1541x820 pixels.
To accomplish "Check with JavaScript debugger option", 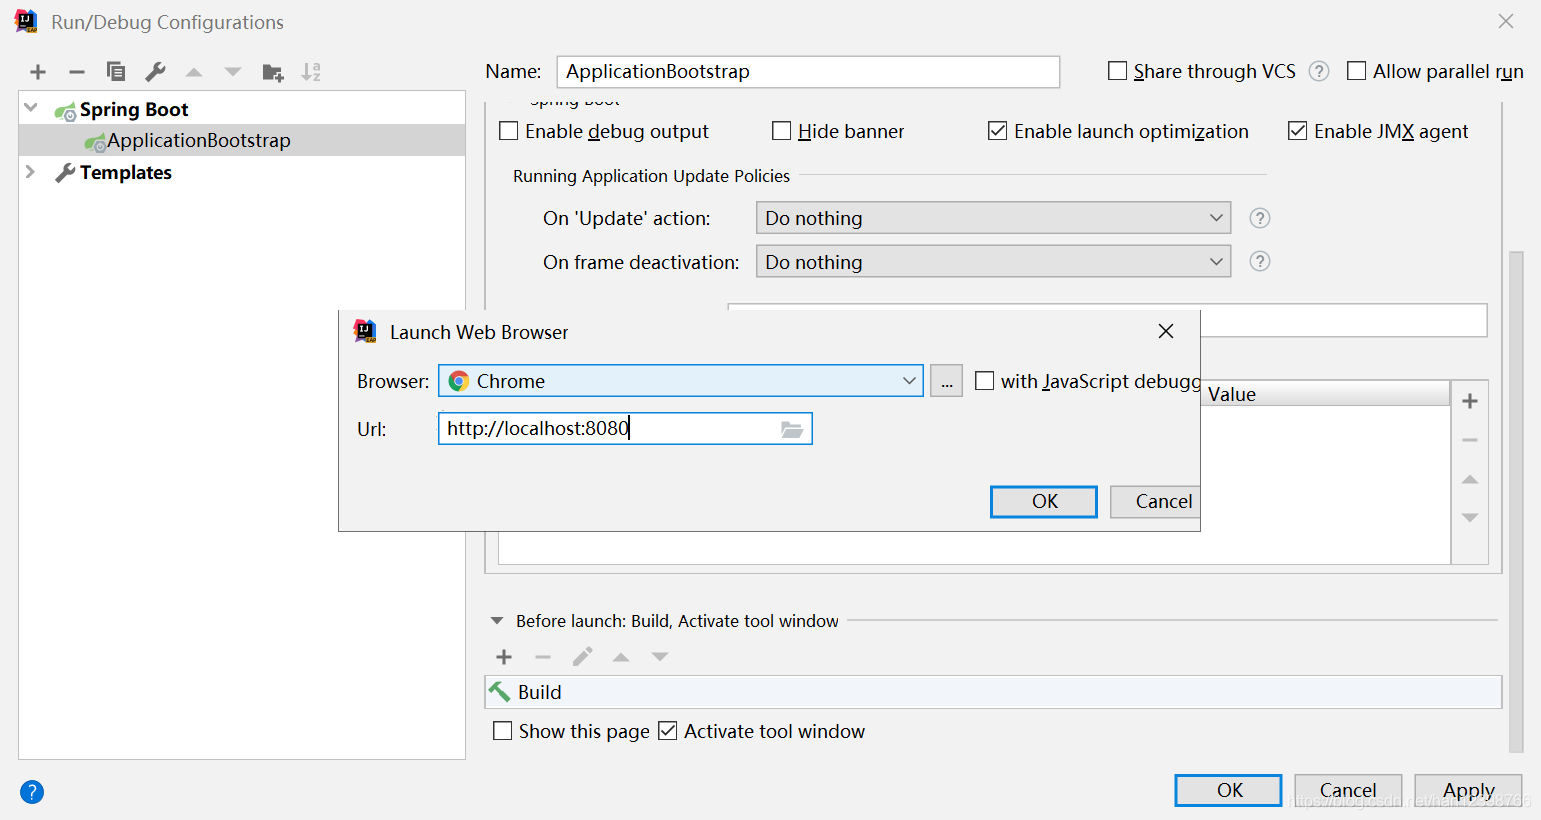I will [985, 381].
